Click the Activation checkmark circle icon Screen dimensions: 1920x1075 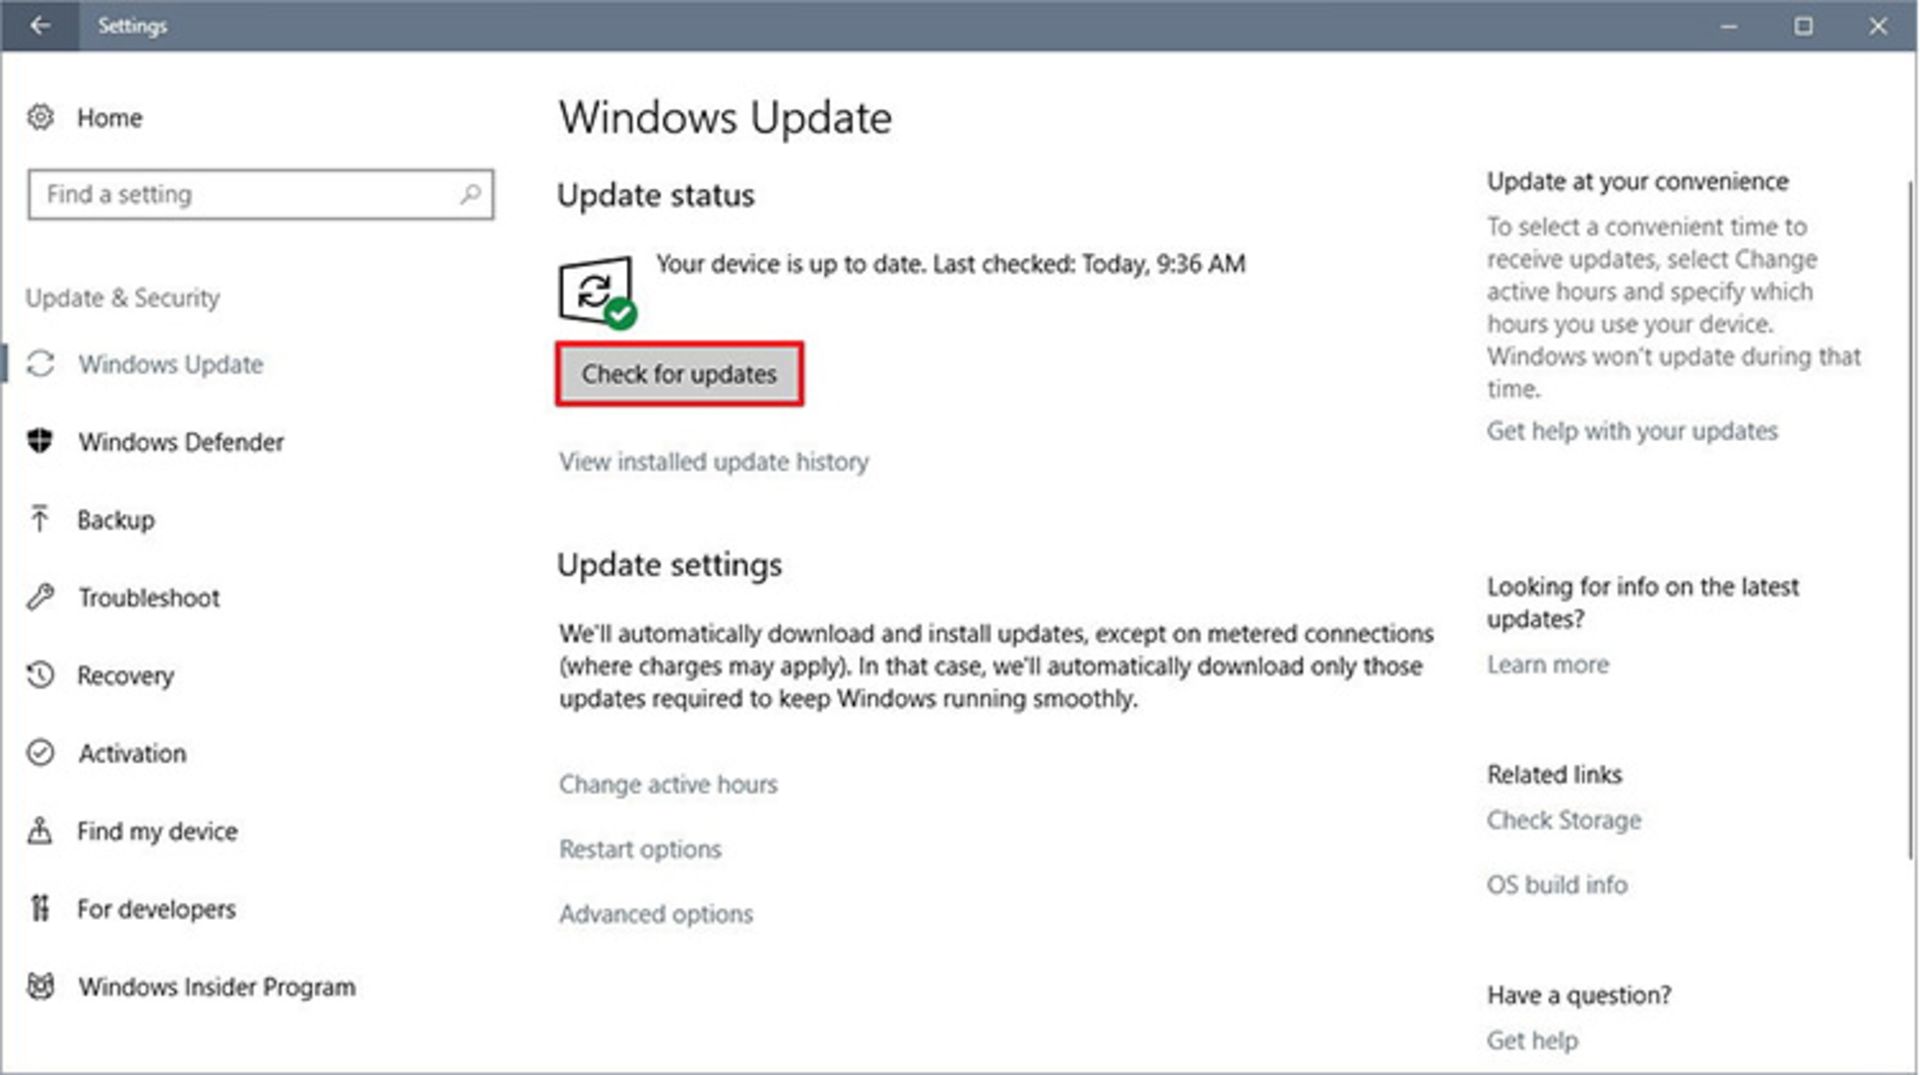(x=40, y=752)
